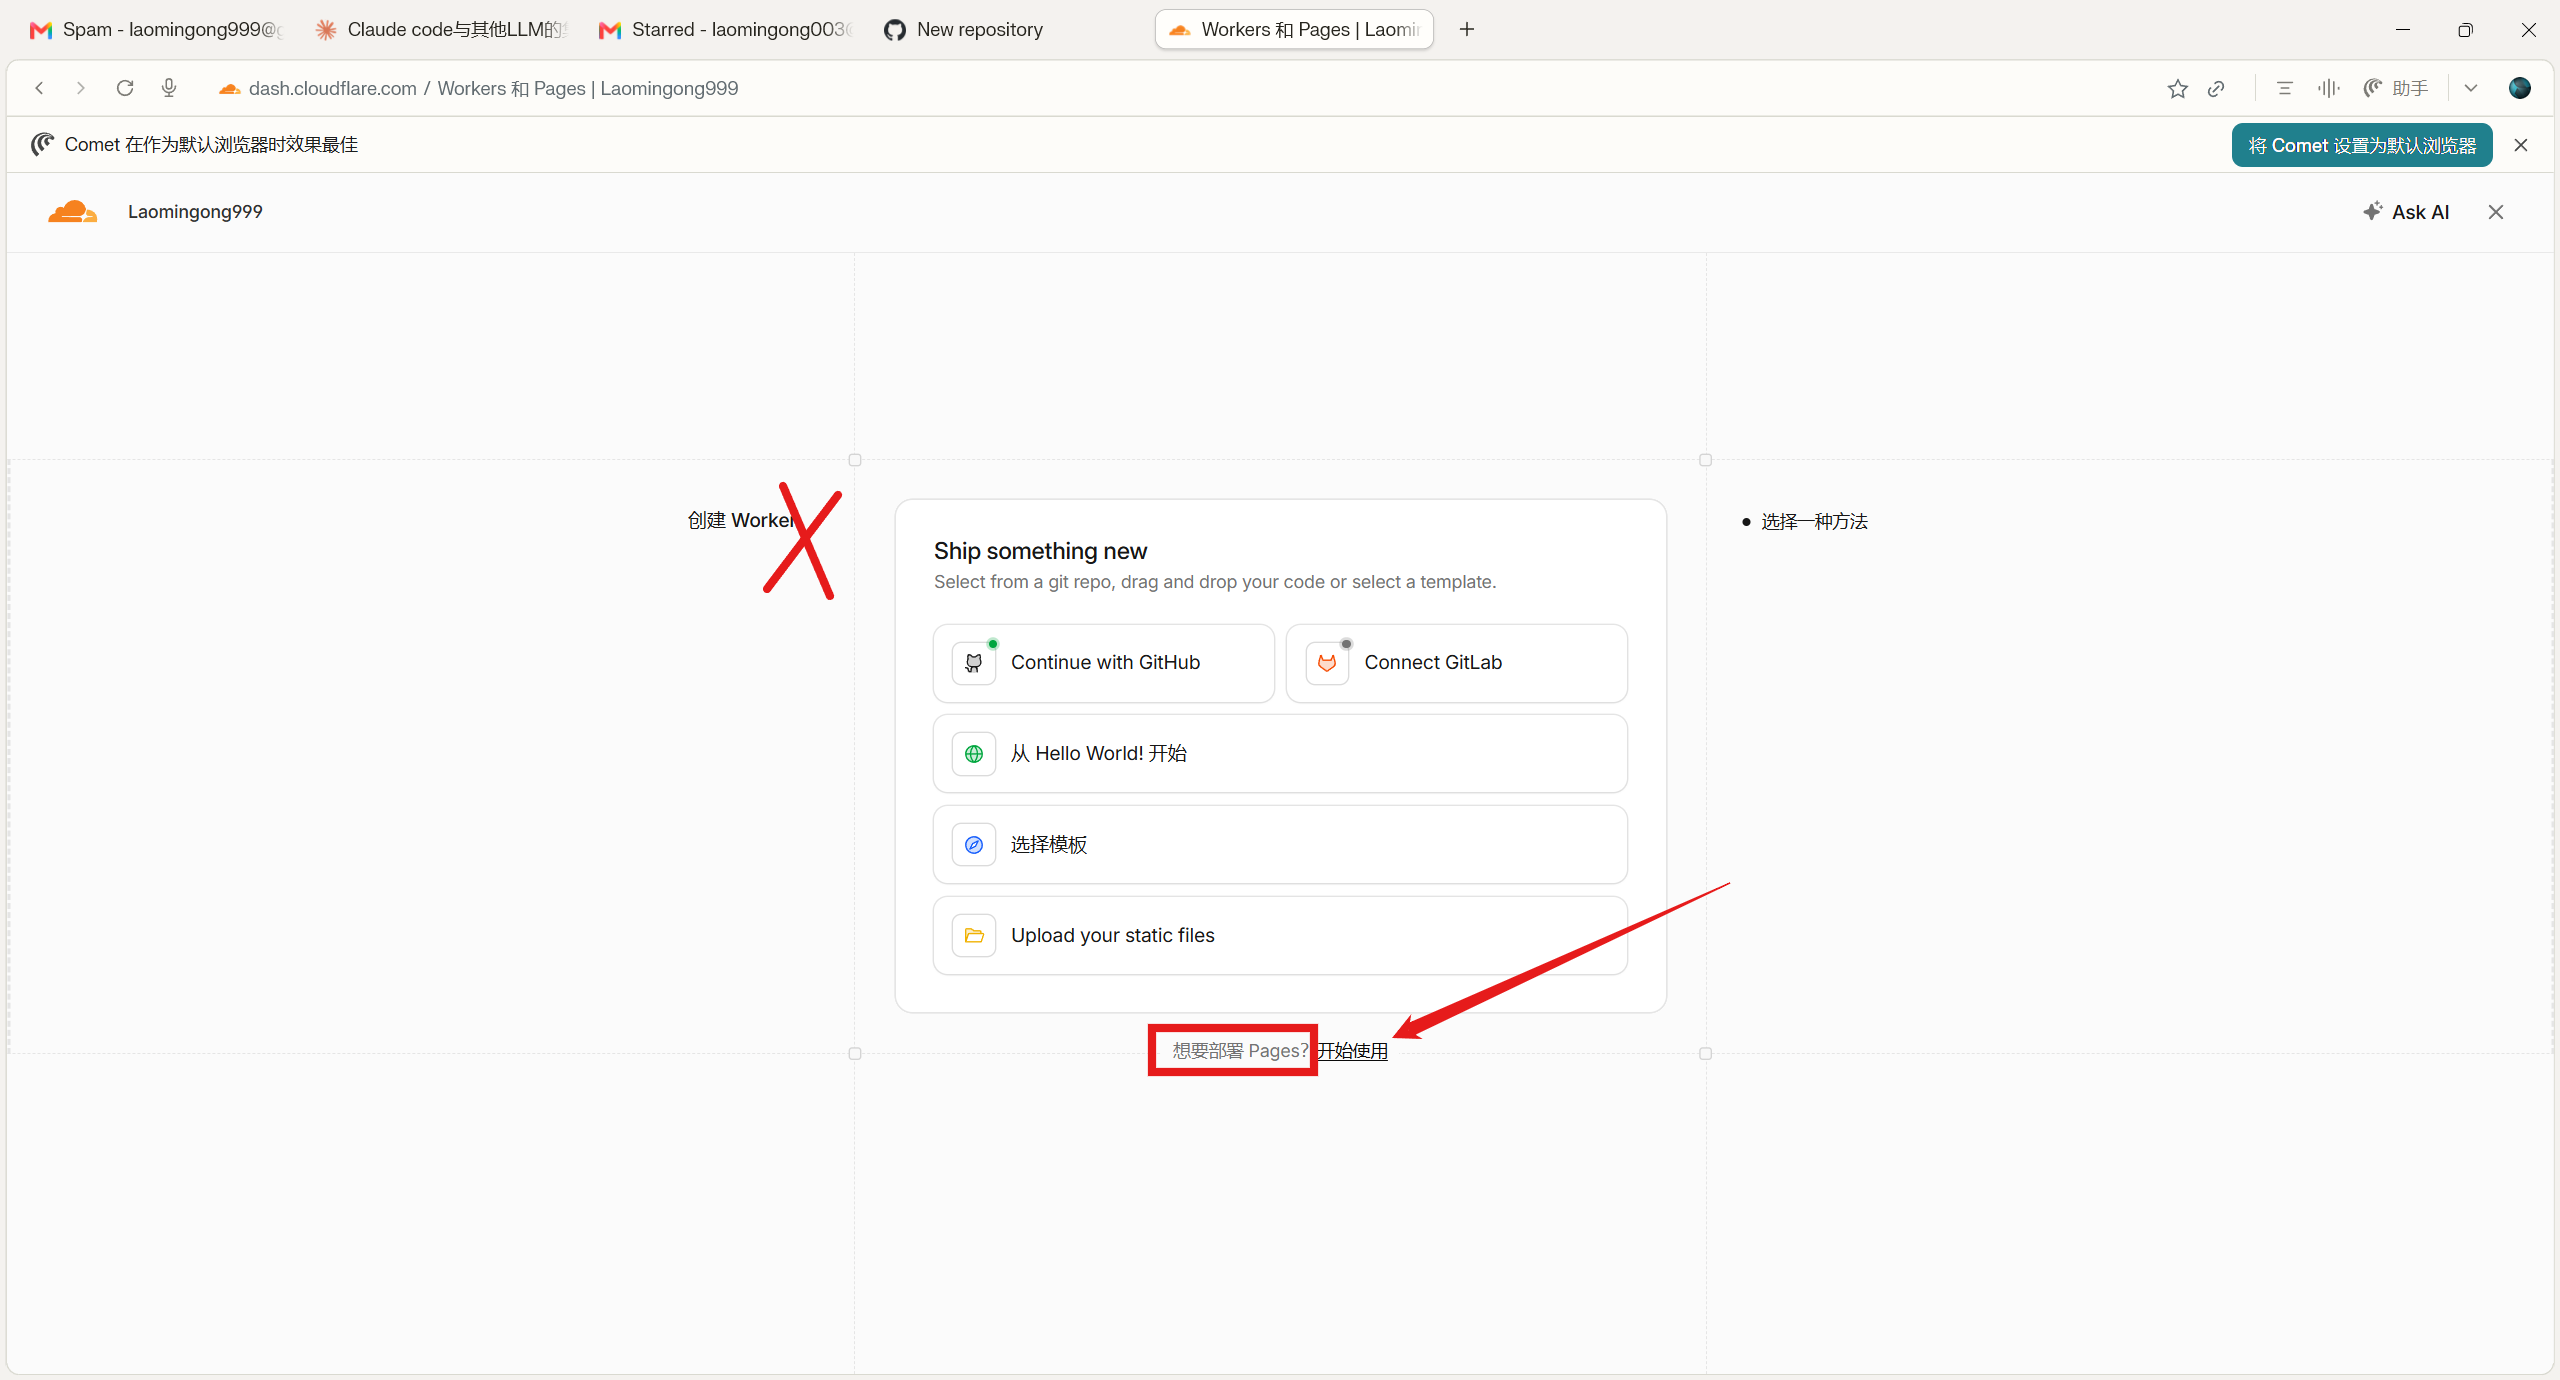Open the voice waveform icon in toolbar
This screenshot has width=2560, height=1380.
point(2328,88)
